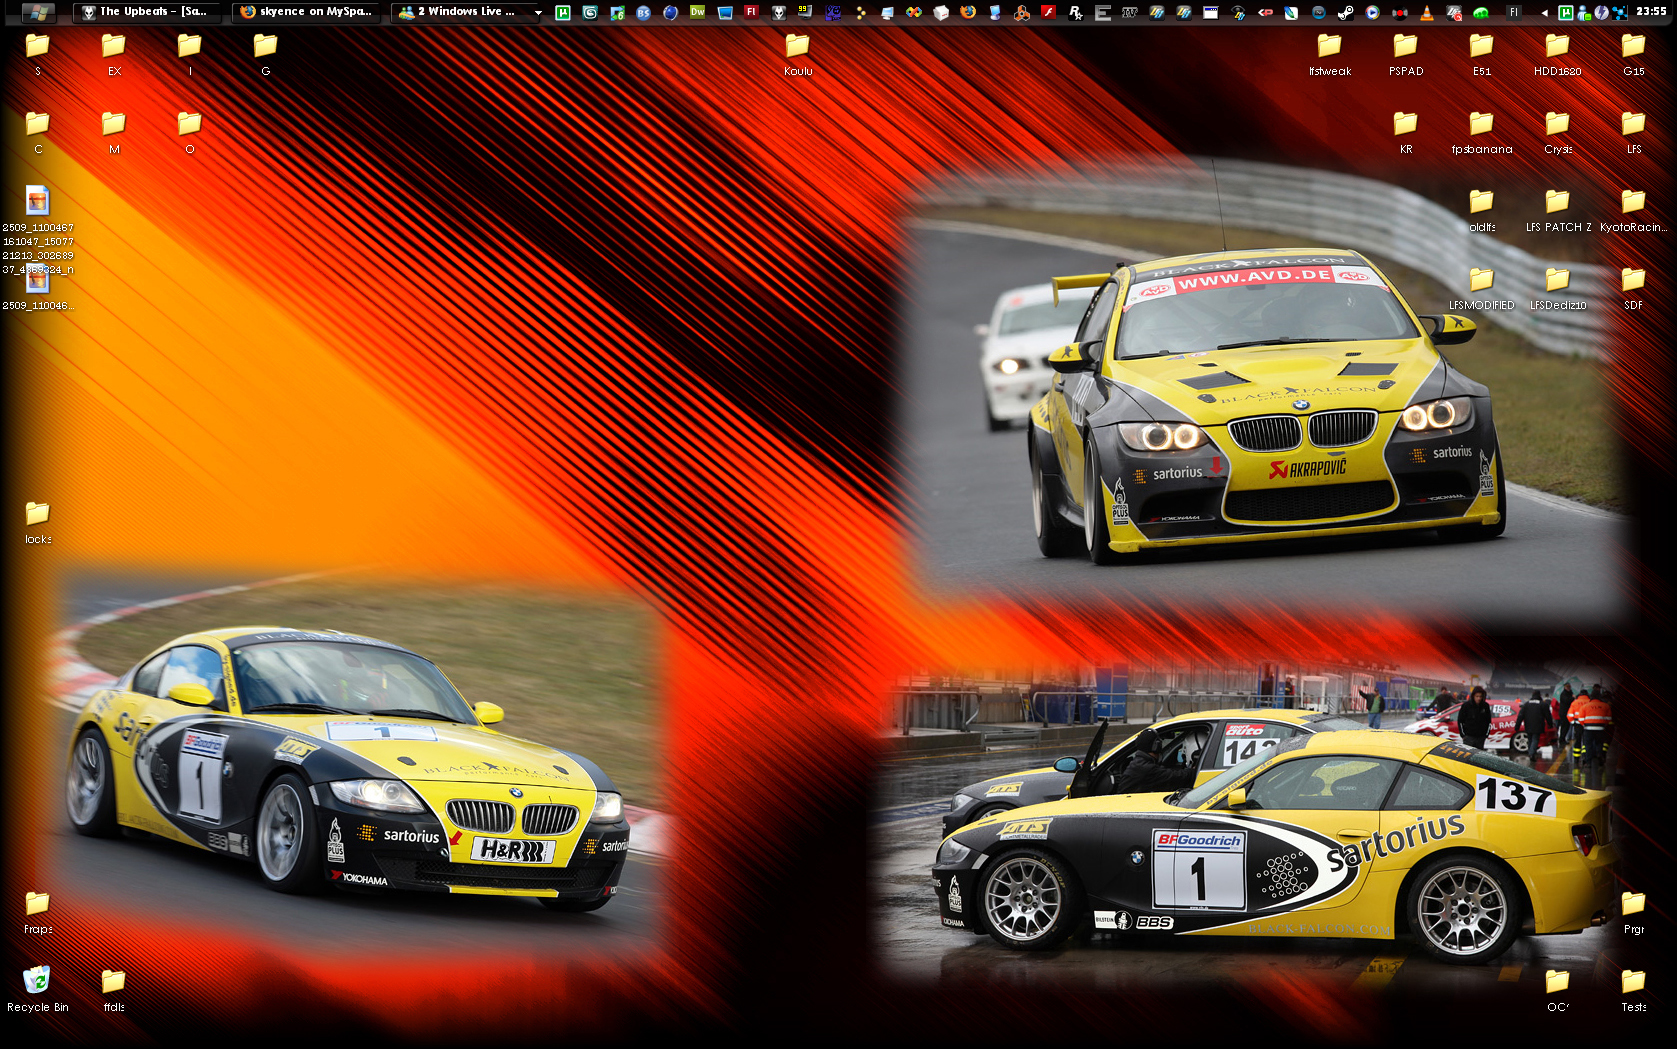Launch VLC media player cone icon
Screen dimensions: 1677x1049
[x=1427, y=12]
